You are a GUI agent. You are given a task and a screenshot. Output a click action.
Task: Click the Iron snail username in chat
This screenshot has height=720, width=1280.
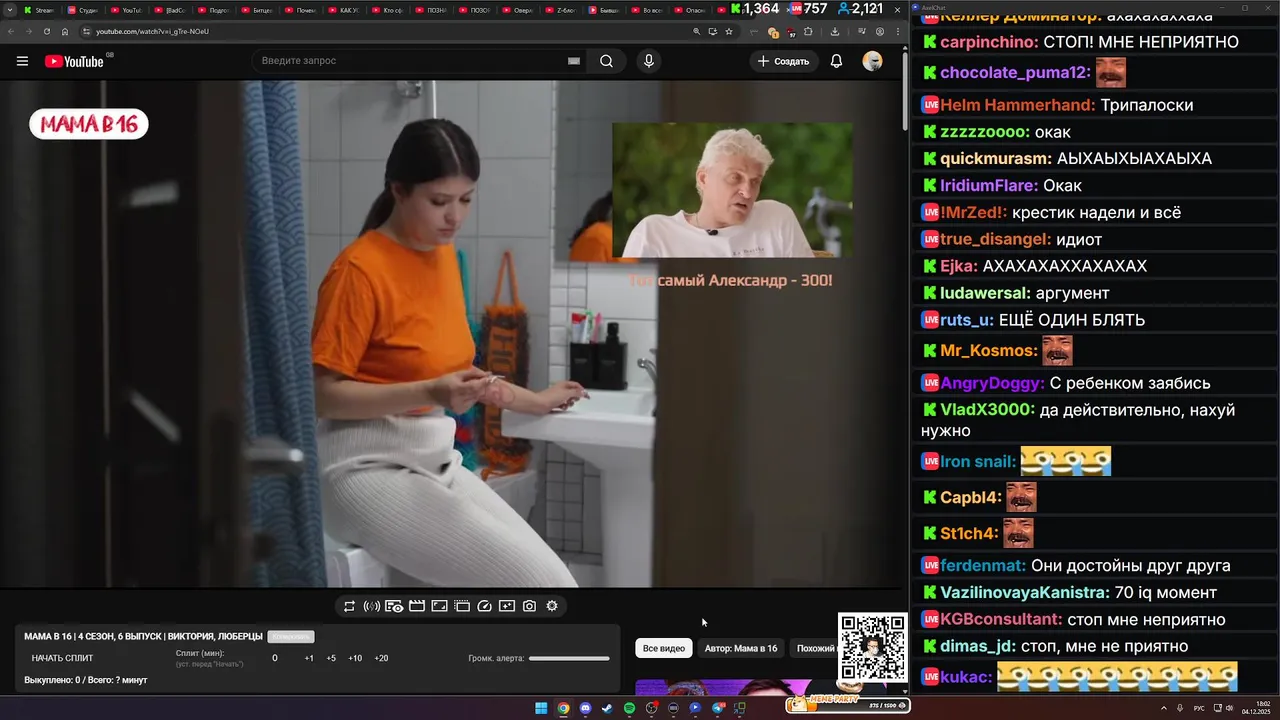(x=978, y=462)
